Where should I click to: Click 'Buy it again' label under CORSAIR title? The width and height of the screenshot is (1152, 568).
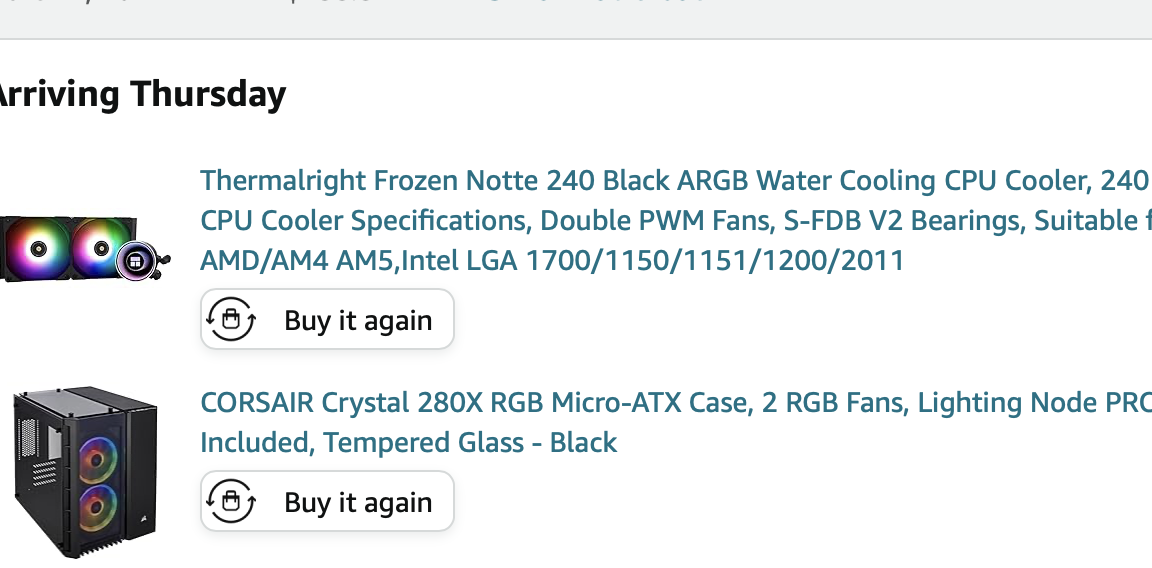coord(358,502)
